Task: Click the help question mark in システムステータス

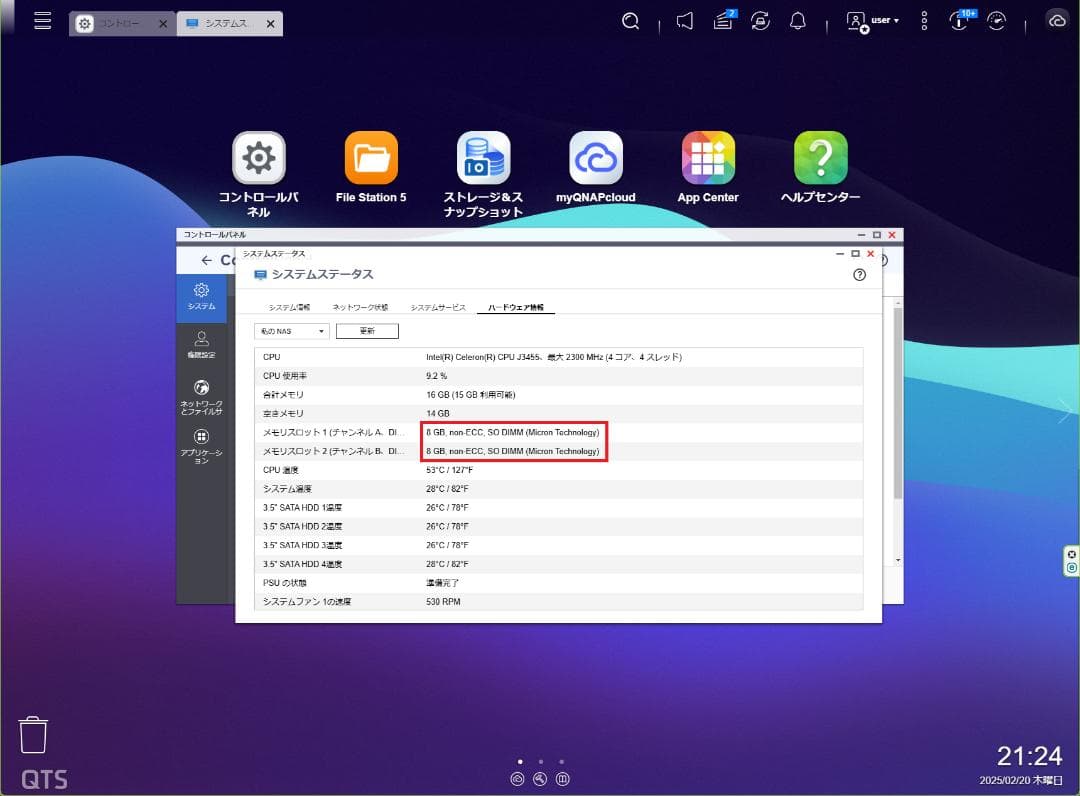Action: click(x=859, y=274)
